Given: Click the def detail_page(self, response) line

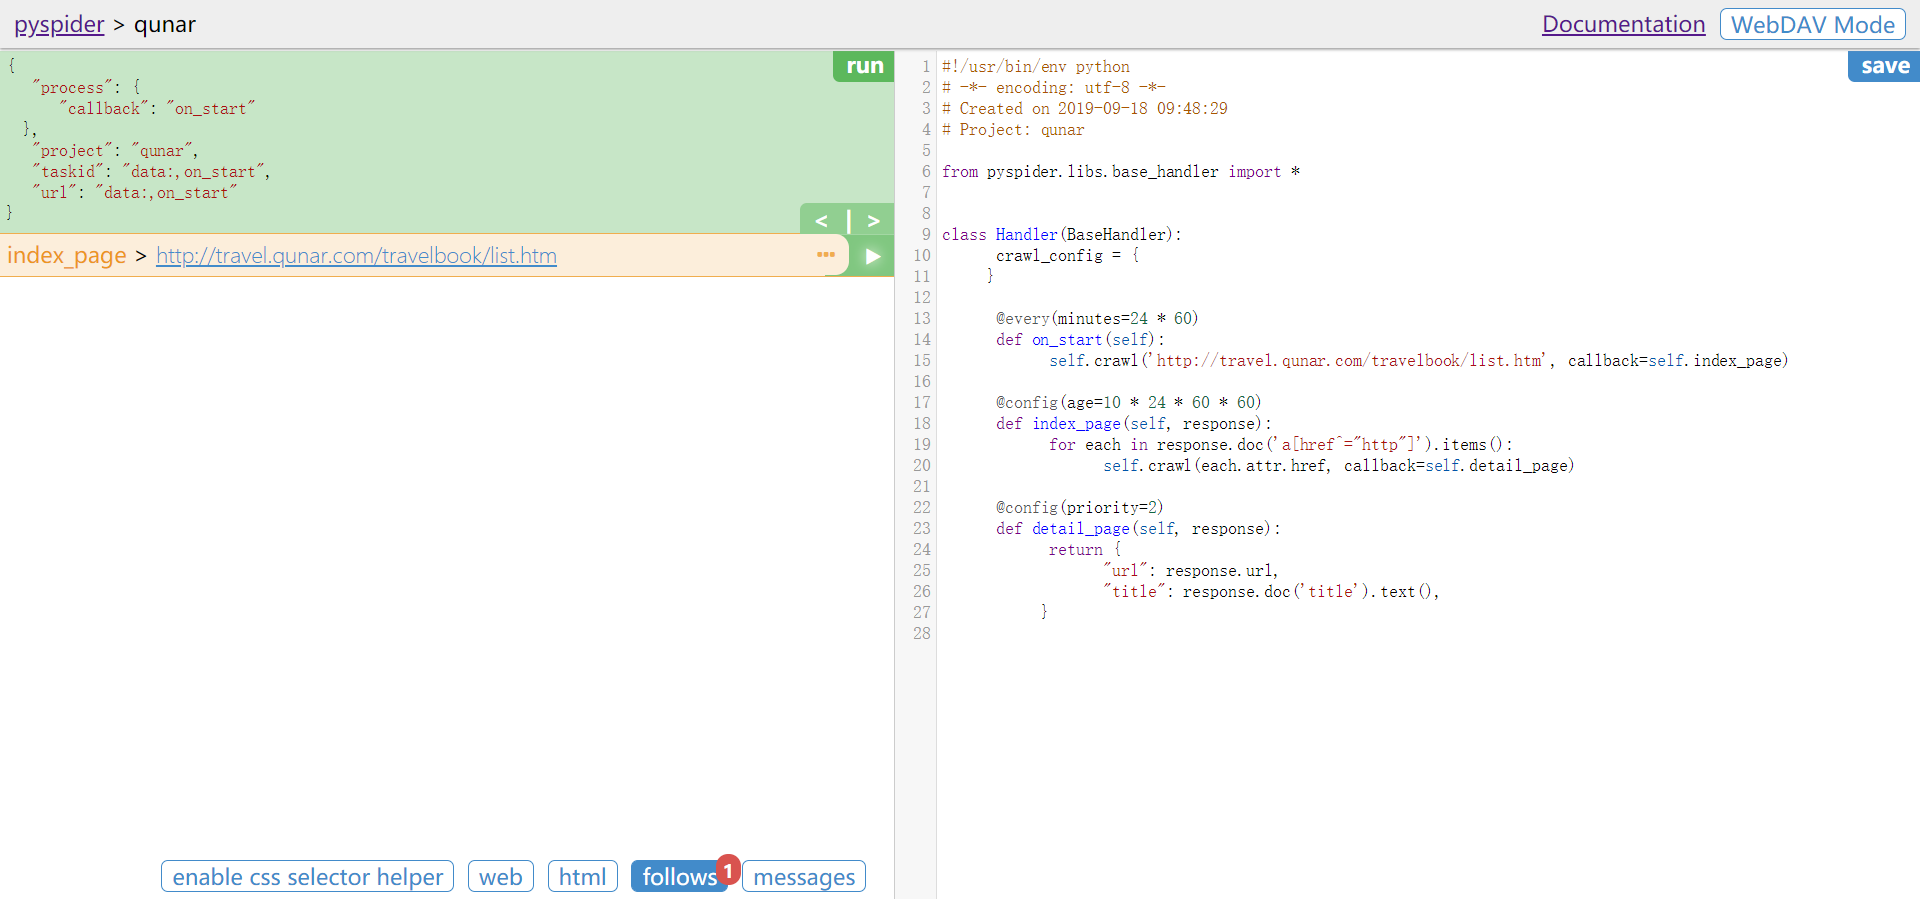Looking at the screenshot, I should point(1138,528).
